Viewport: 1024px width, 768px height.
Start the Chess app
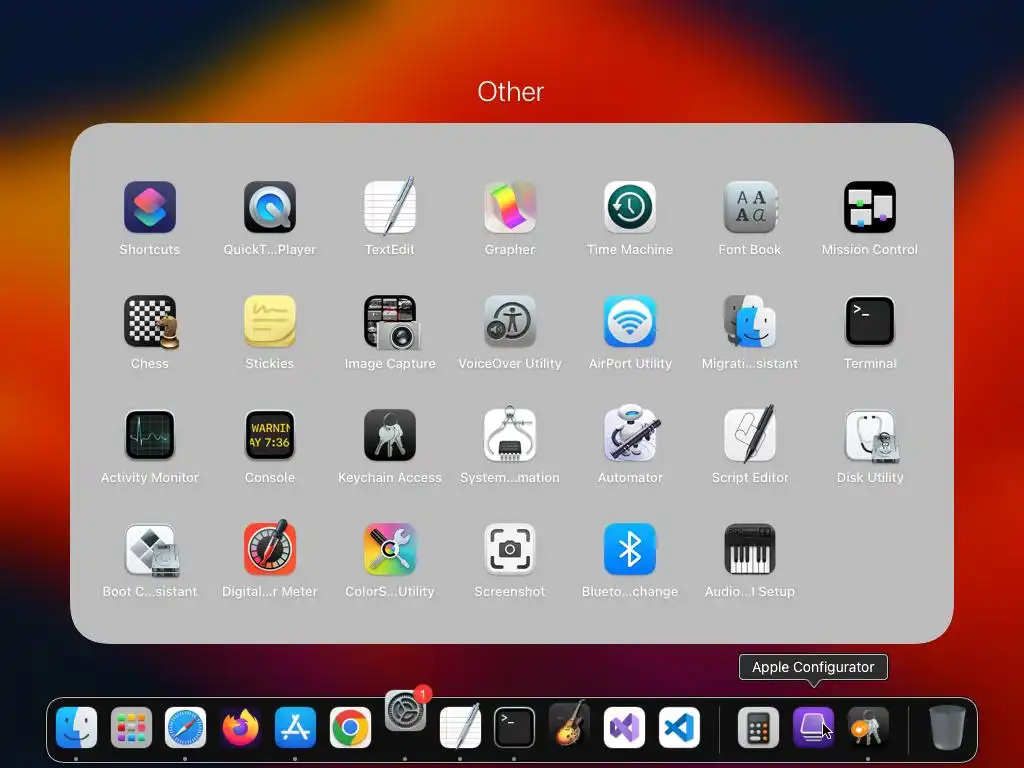(x=150, y=321)
